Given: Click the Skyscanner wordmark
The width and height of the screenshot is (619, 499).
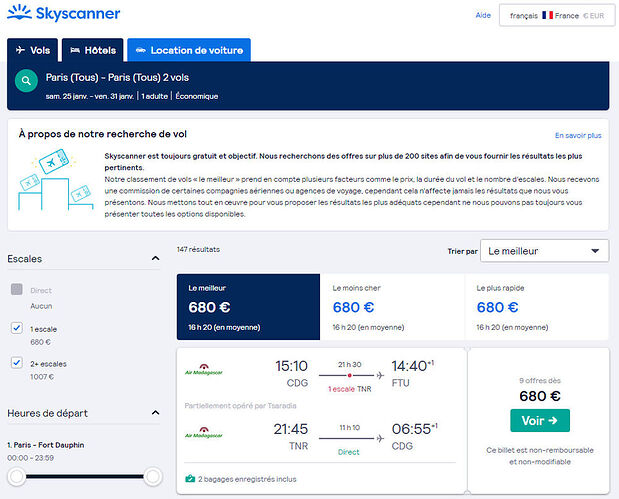Looking at the screenshot, I should click(x=78, y=14).
